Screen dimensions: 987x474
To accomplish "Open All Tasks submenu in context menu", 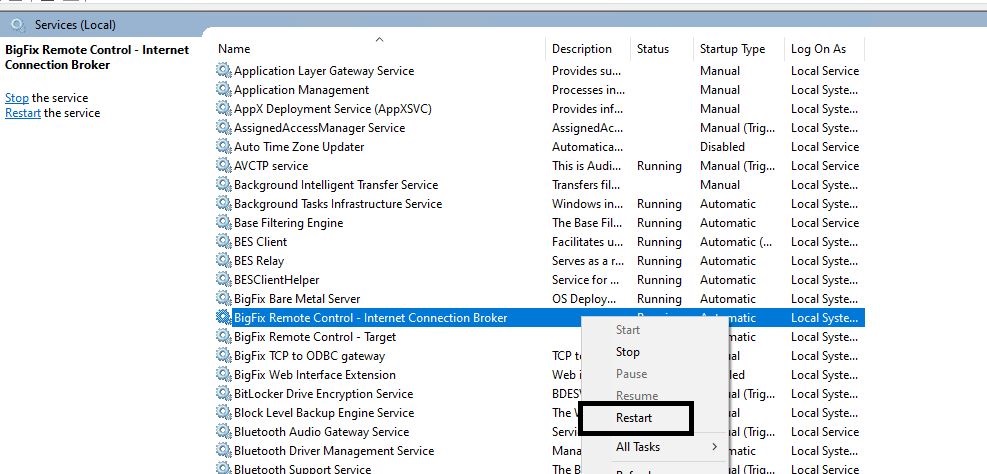I will pos(638,446).
